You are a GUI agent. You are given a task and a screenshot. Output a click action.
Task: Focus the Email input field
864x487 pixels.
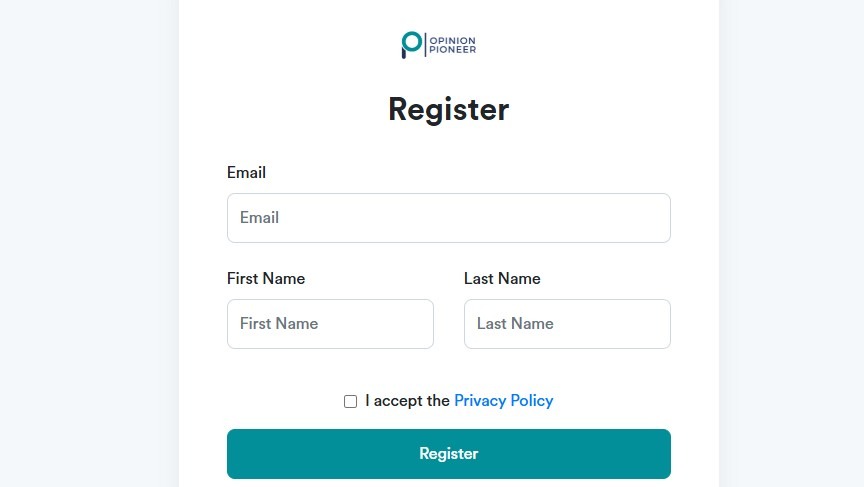click(448, 218)
